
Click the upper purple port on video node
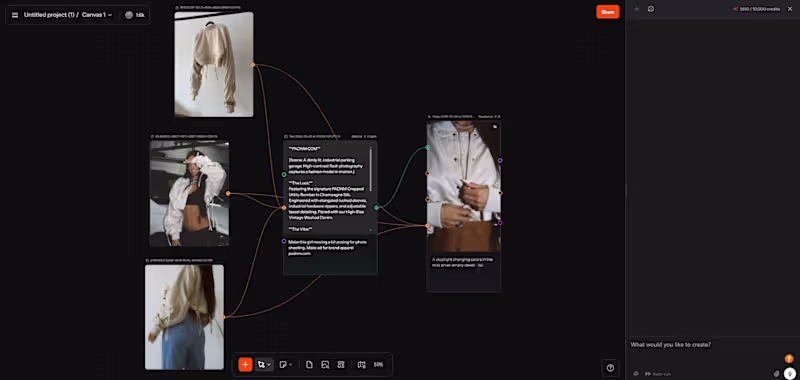coord(501,160)
